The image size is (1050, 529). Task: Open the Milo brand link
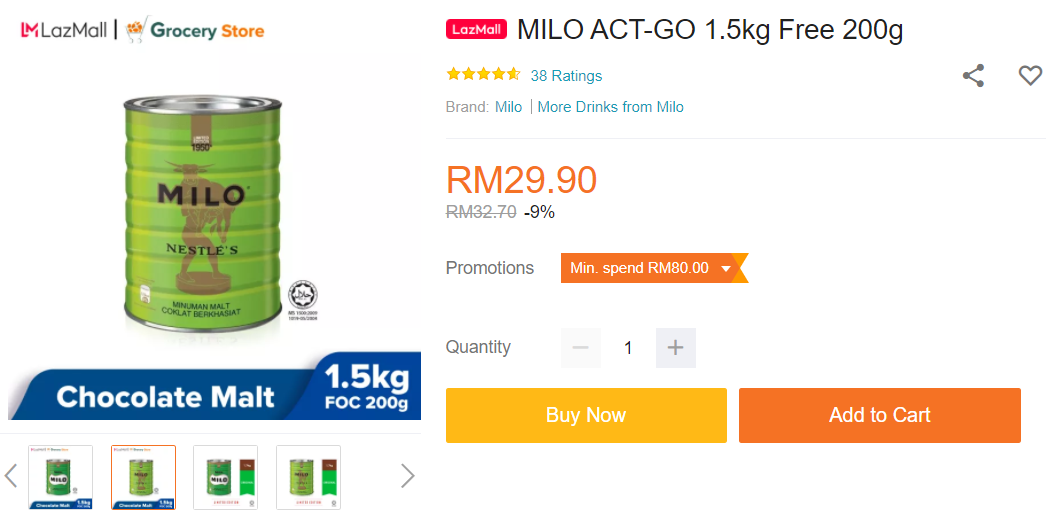coord(508,107)
